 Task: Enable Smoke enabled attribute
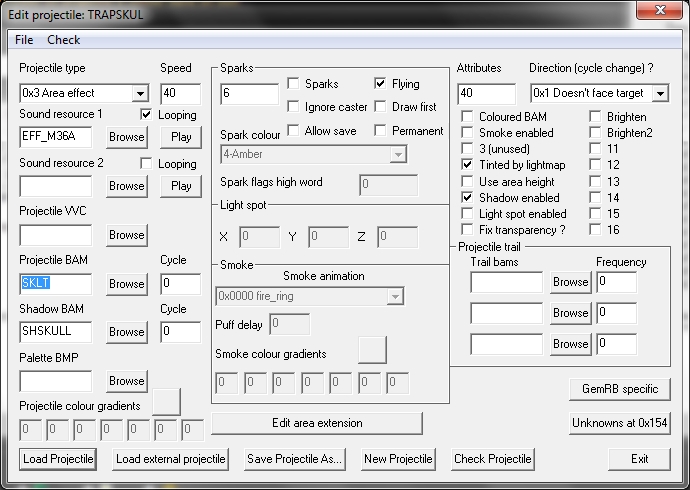(x=467, y=132)
